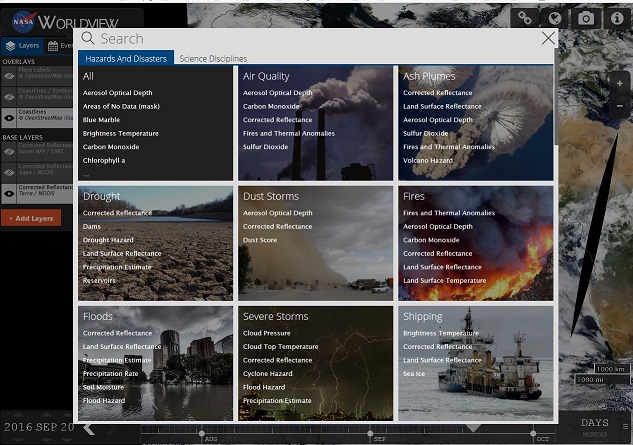Screen dimensions: 633x445
Task: Select Dams under Drought
Action: click(x=92, y=227)
